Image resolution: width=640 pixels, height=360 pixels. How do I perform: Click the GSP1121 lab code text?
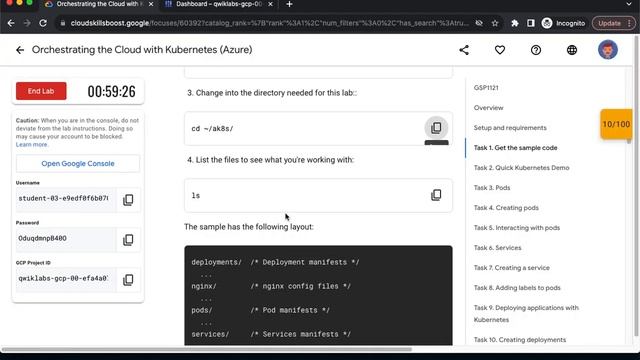click(x=486, y=88)
